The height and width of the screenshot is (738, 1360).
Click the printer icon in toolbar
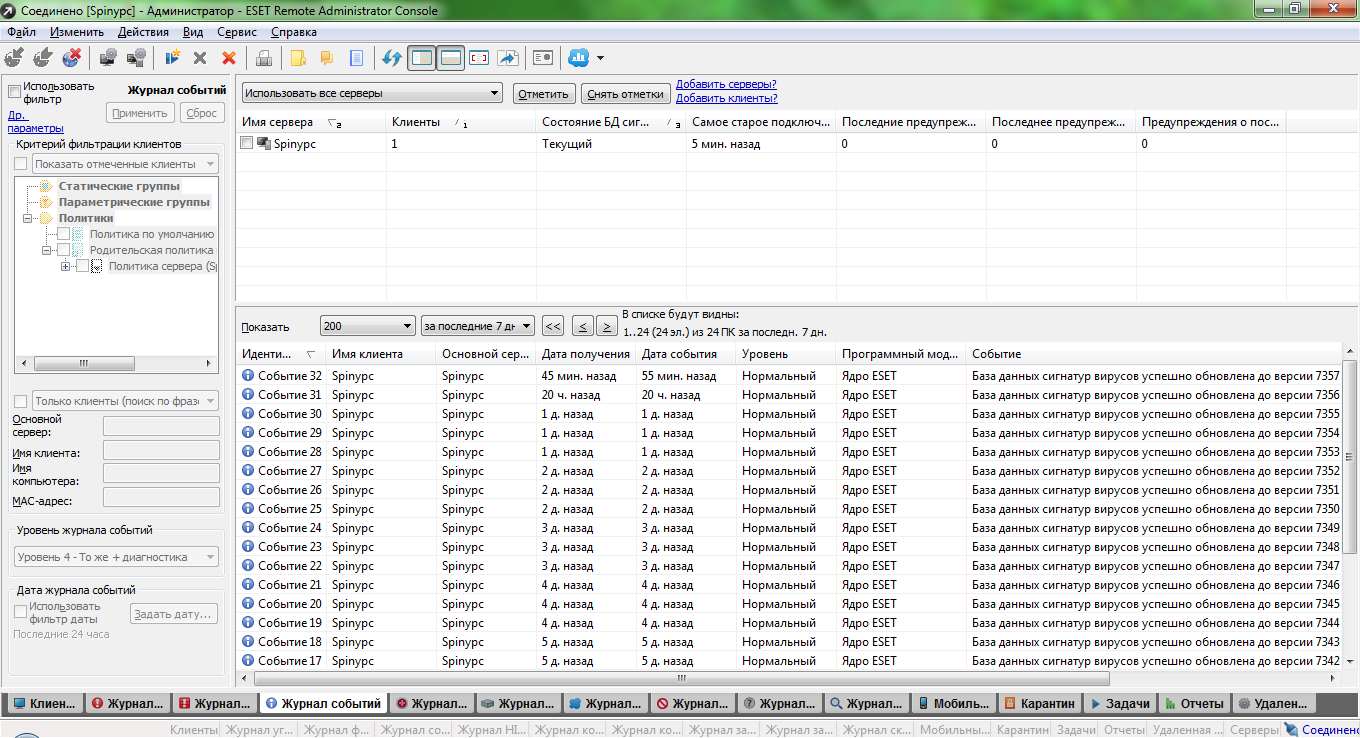click(x=264, y=58)
